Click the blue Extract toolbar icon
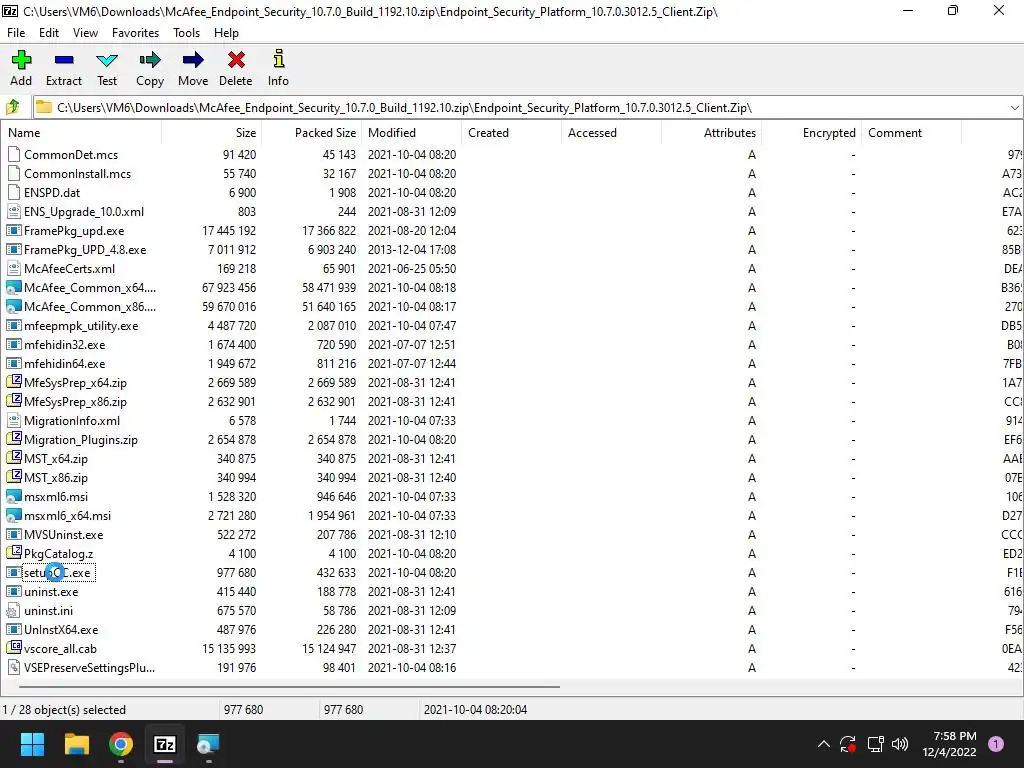Viewport: 1024px width, 768px height. point(64,60)
